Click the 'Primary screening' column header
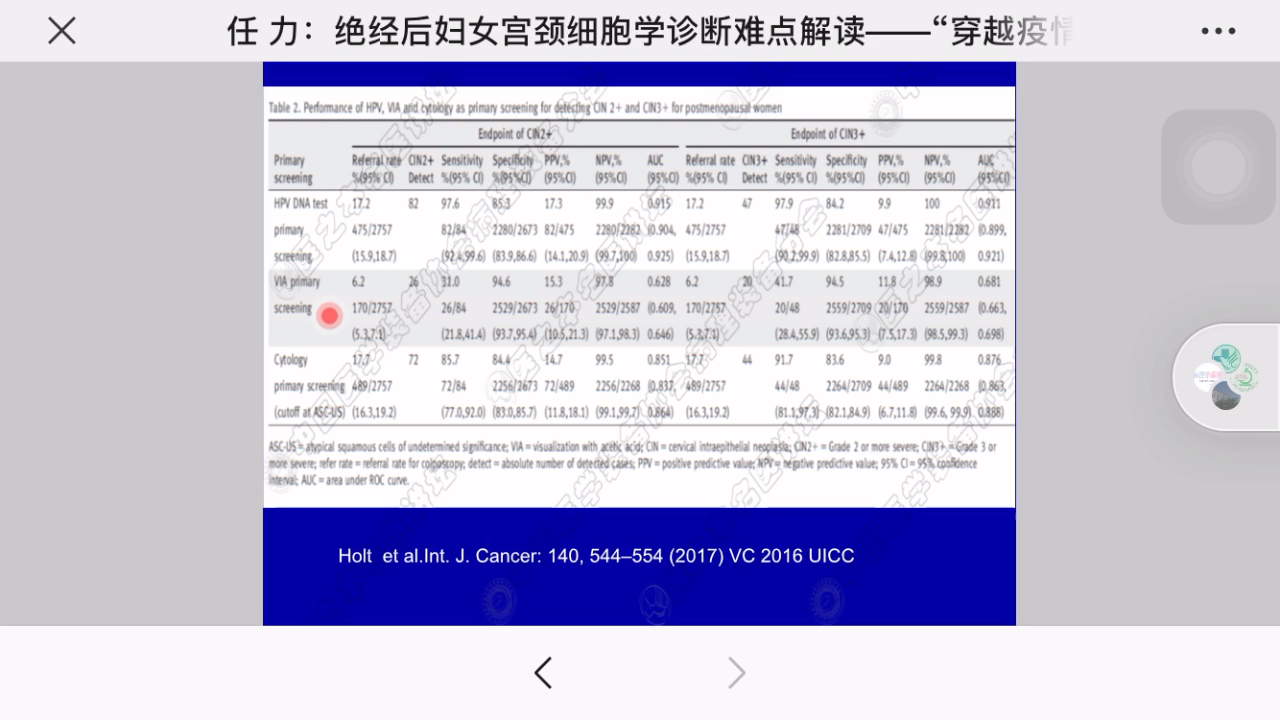 pyautogui.click(x=293, y=169)
